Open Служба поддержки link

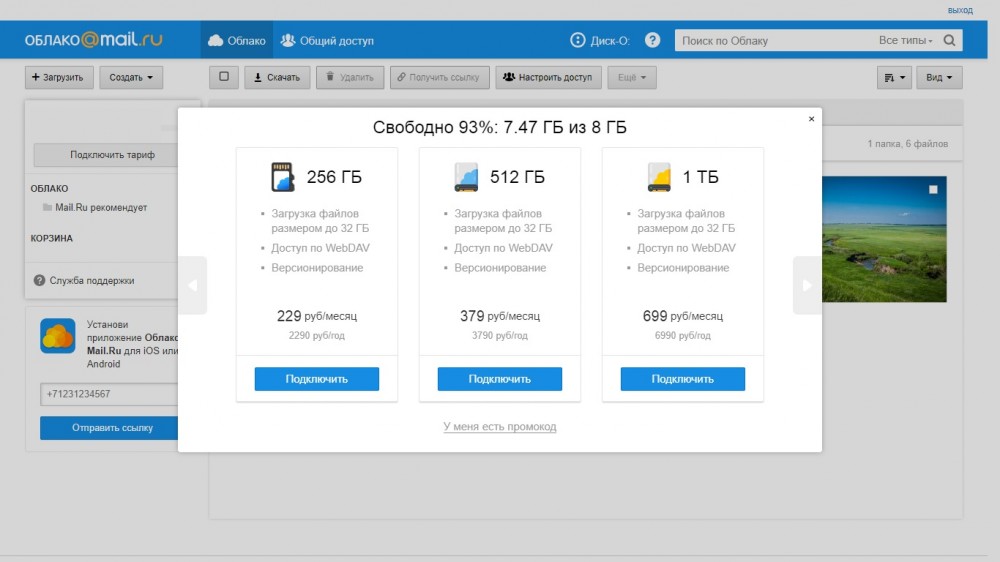tap(84, 281)
